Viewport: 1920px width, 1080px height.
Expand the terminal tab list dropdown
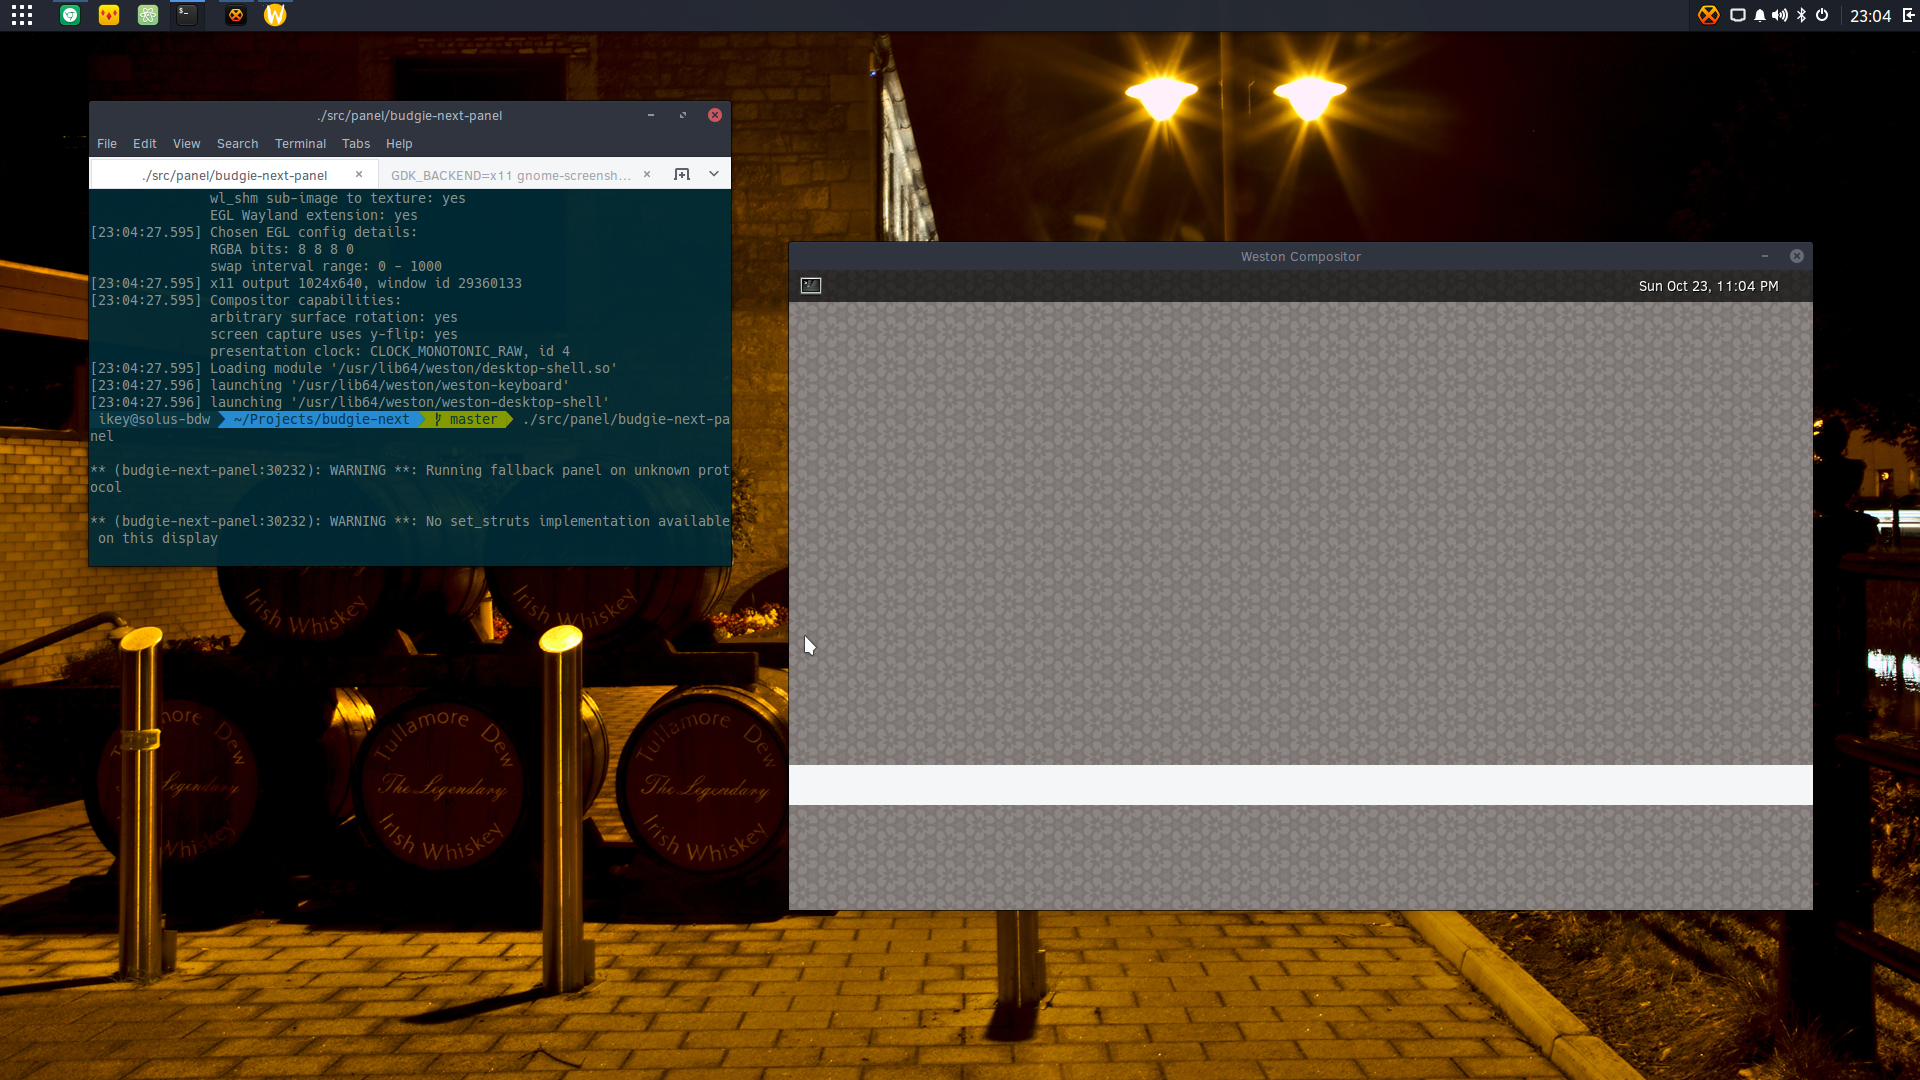(714, 174)
